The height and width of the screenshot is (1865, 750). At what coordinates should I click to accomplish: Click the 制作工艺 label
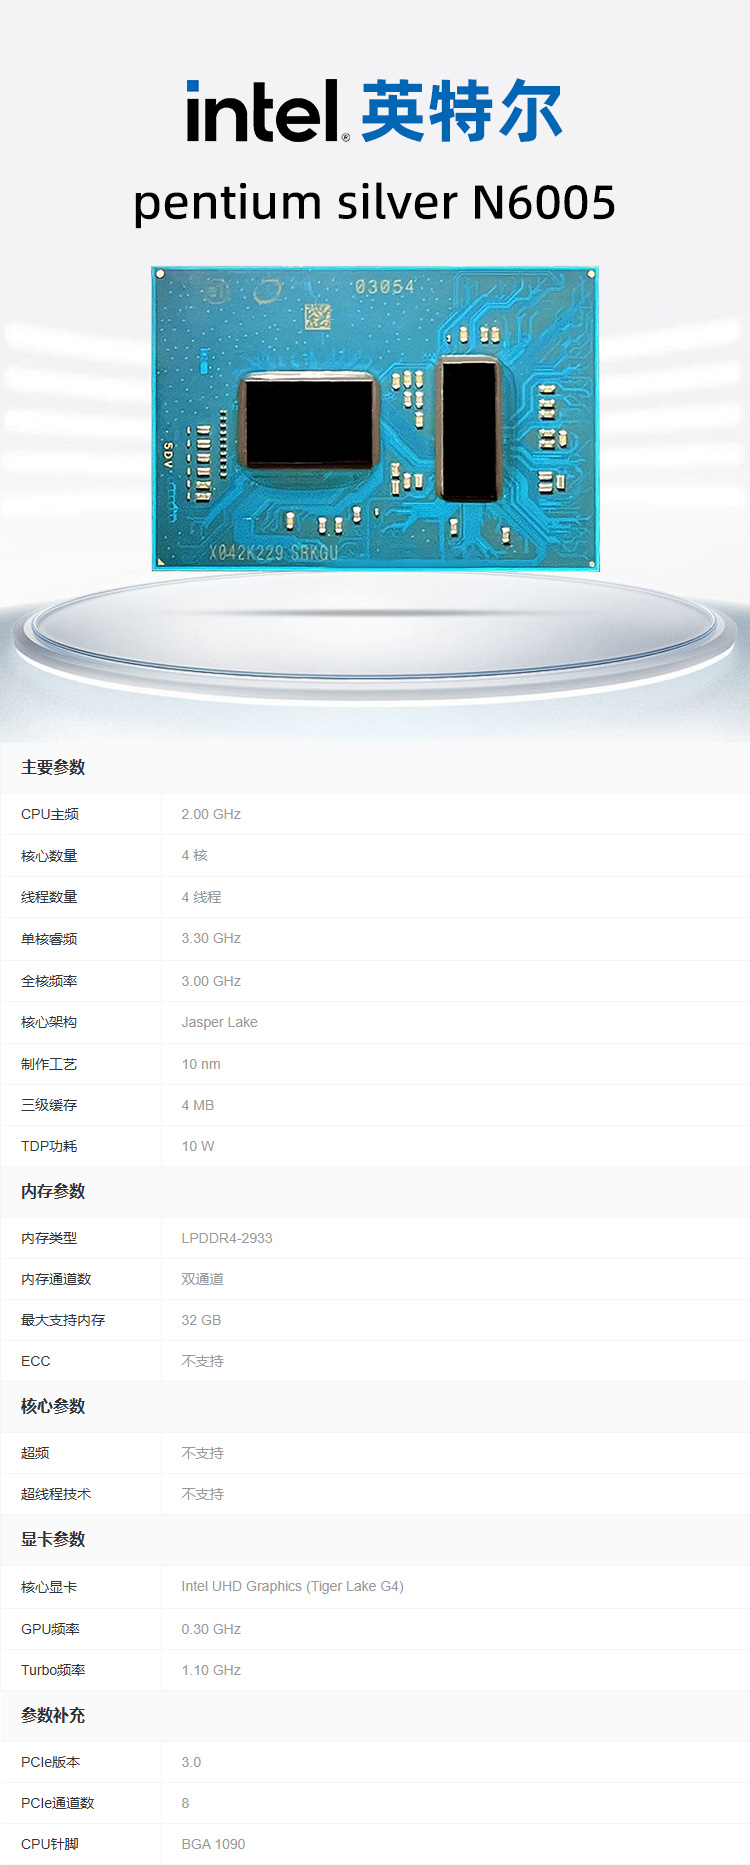pos(49,1064)
